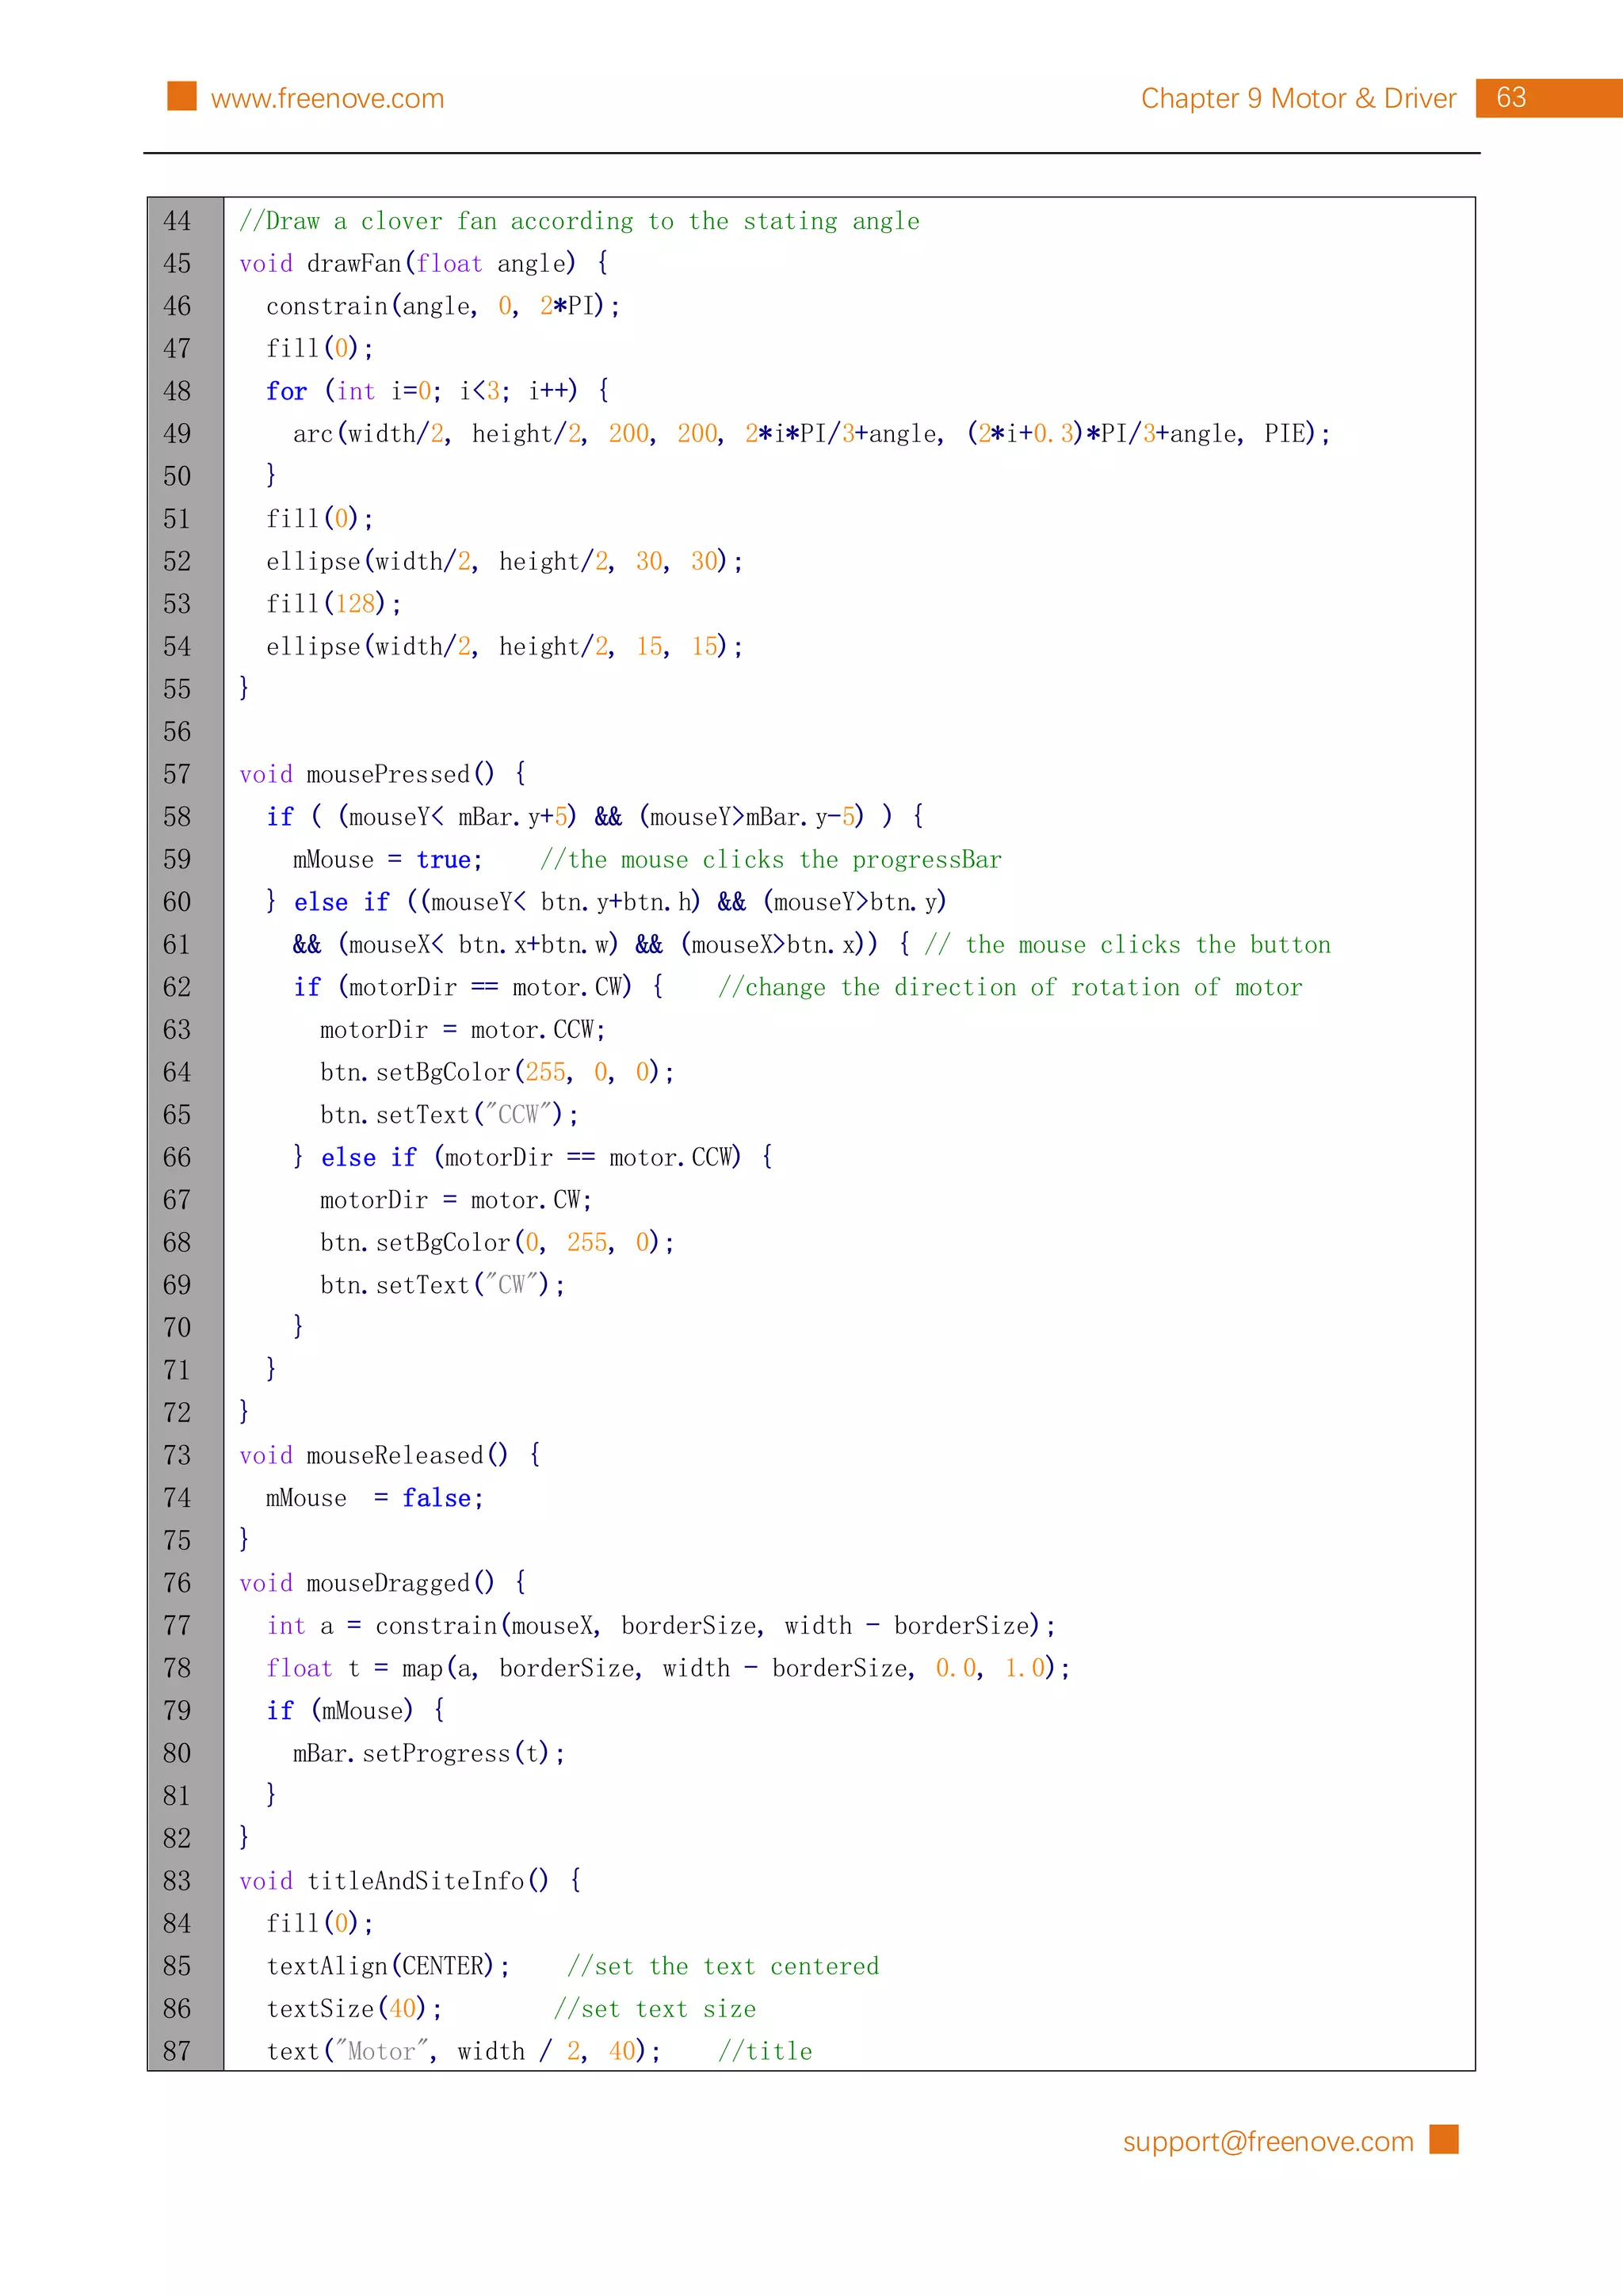Click the 'if (mMouse) {' line
Screen dimensions: 1623x2296
[x=356, y=1710]
